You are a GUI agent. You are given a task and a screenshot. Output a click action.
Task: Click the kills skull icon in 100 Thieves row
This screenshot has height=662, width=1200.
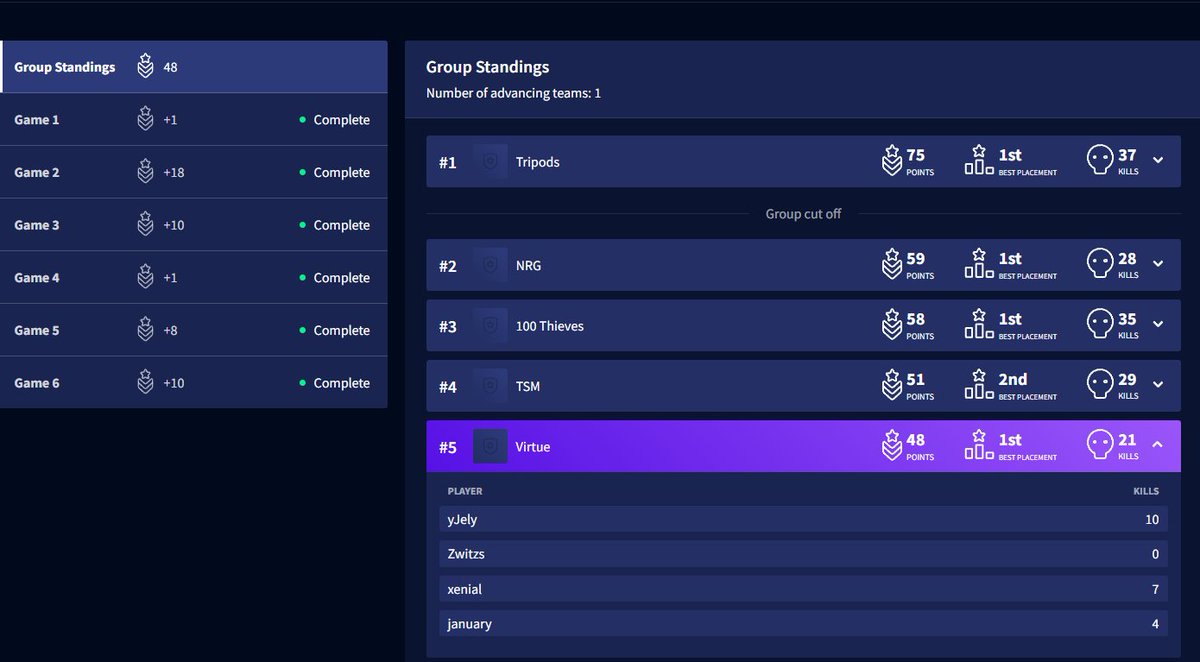1099,325
